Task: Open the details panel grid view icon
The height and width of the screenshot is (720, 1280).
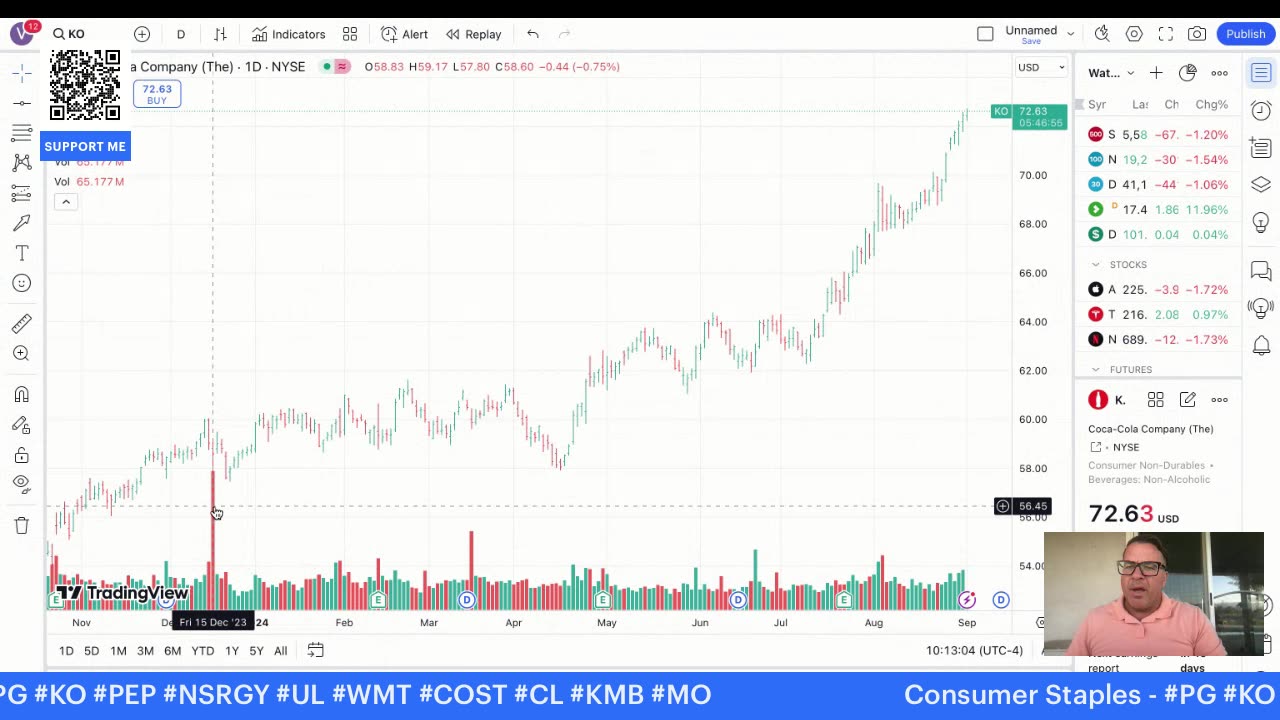Action: pos(1156,400)
